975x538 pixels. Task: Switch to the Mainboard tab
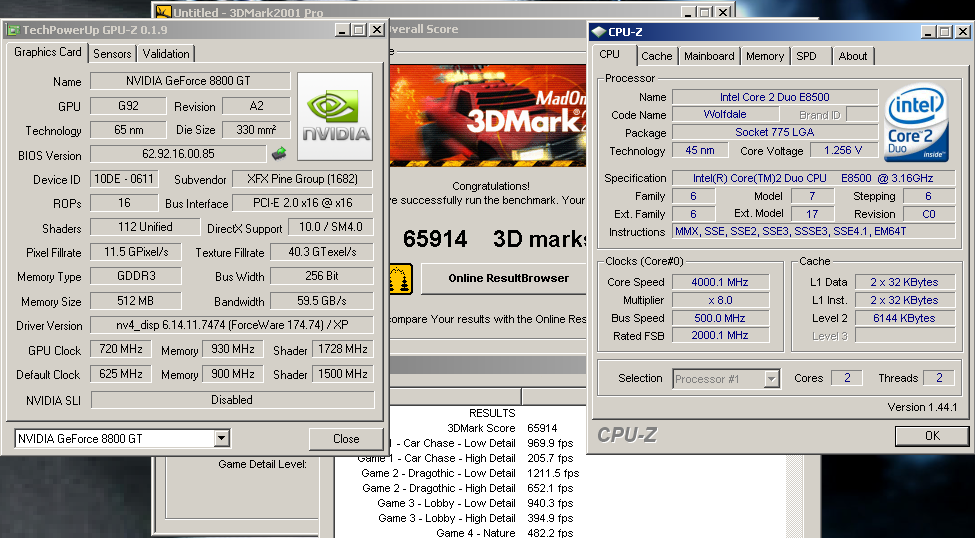pyautogui.click(x=709, y=56)
